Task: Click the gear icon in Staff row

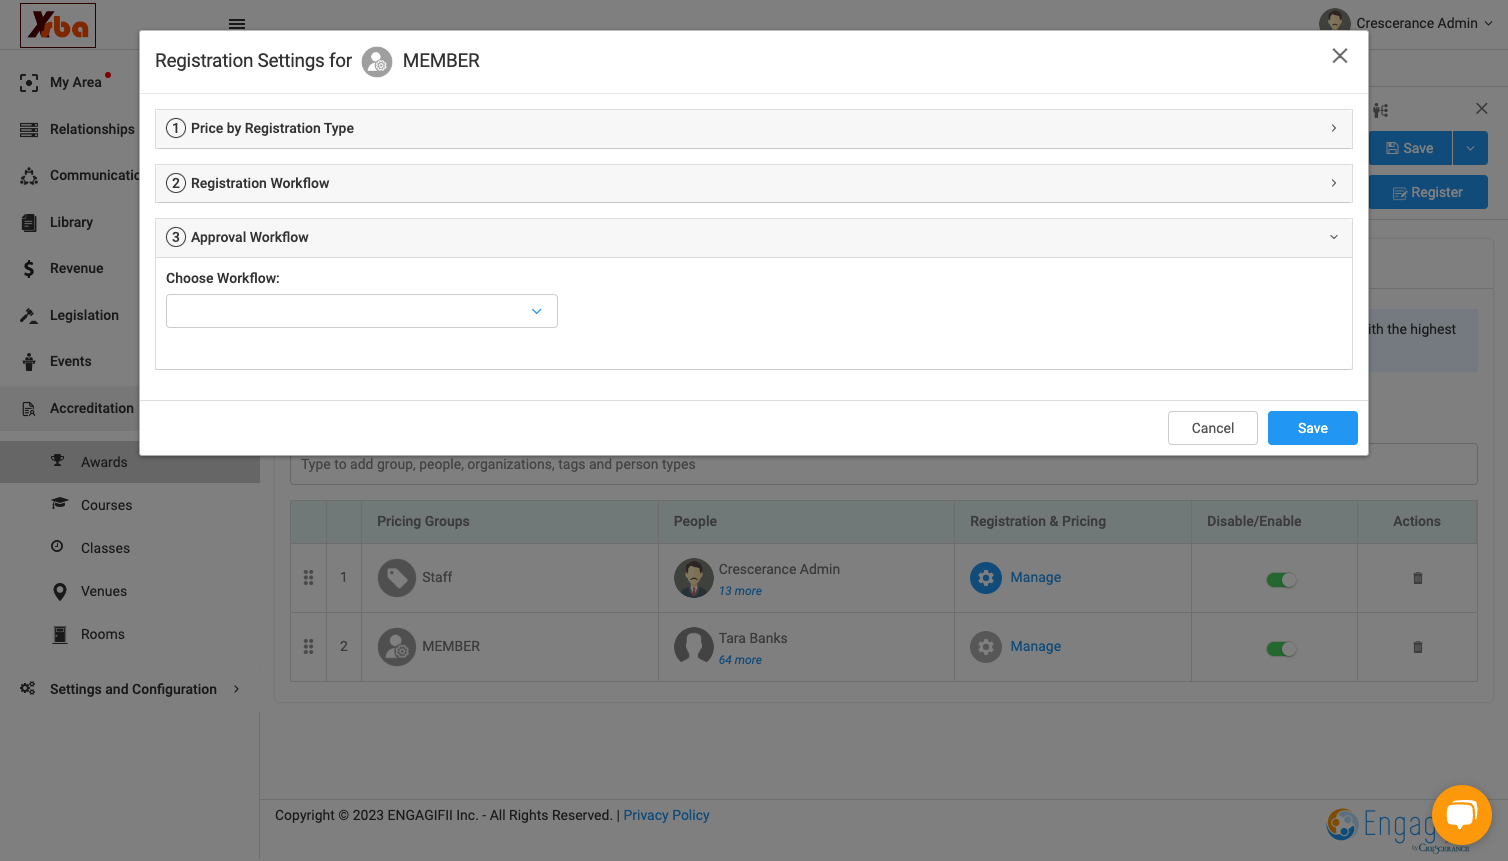Action: coord(986,578)
